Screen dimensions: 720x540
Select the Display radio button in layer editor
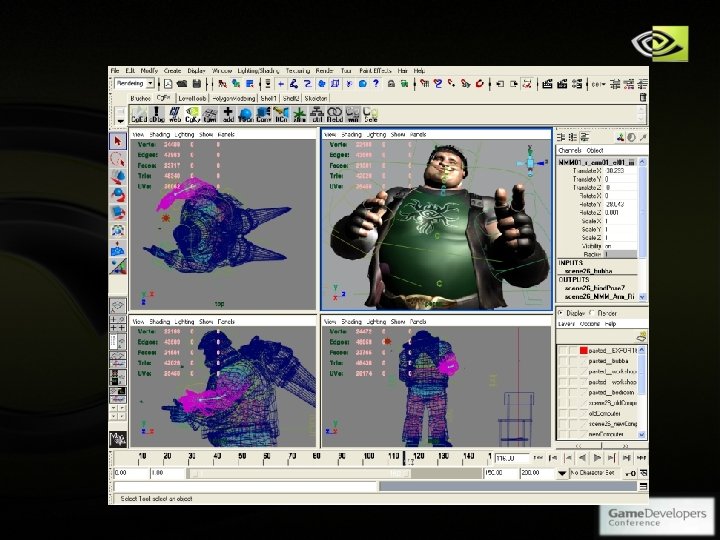click(x=561, y=313)
